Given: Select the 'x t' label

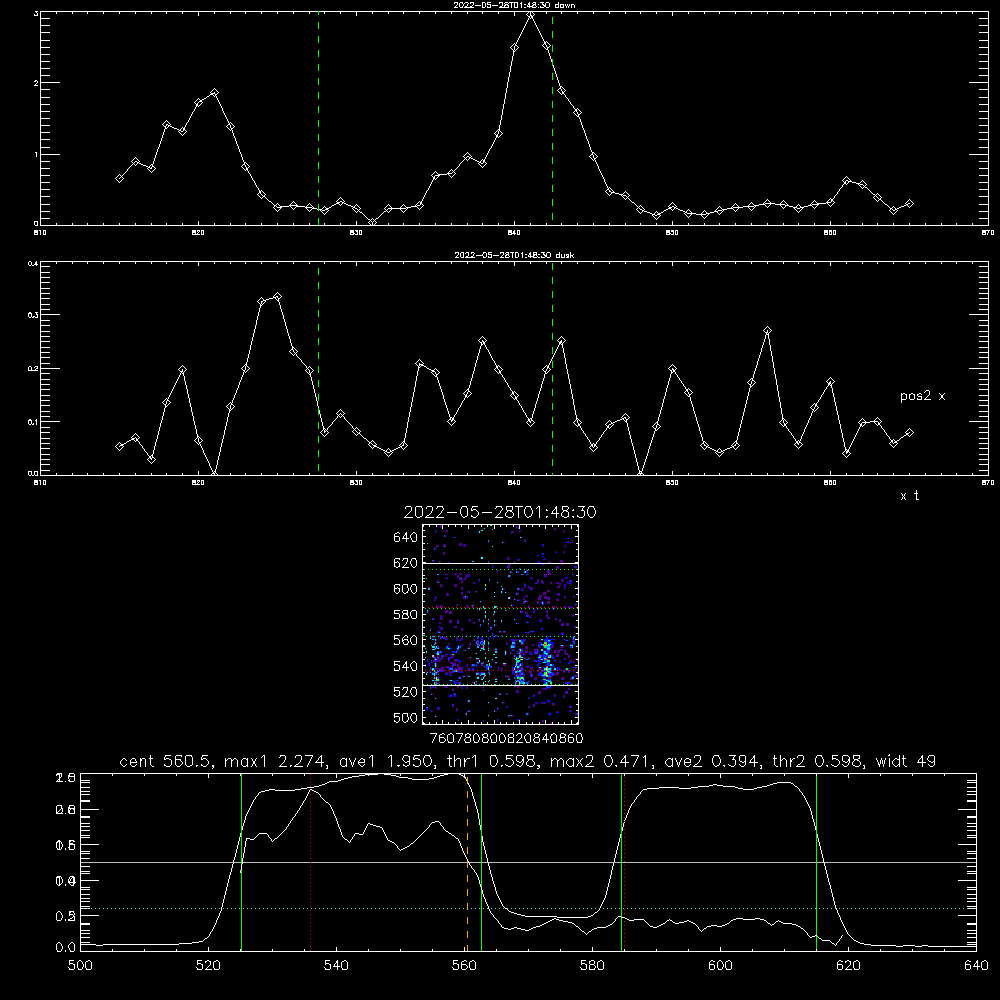Looking at the screenshot, I should (x=909, y=496).
